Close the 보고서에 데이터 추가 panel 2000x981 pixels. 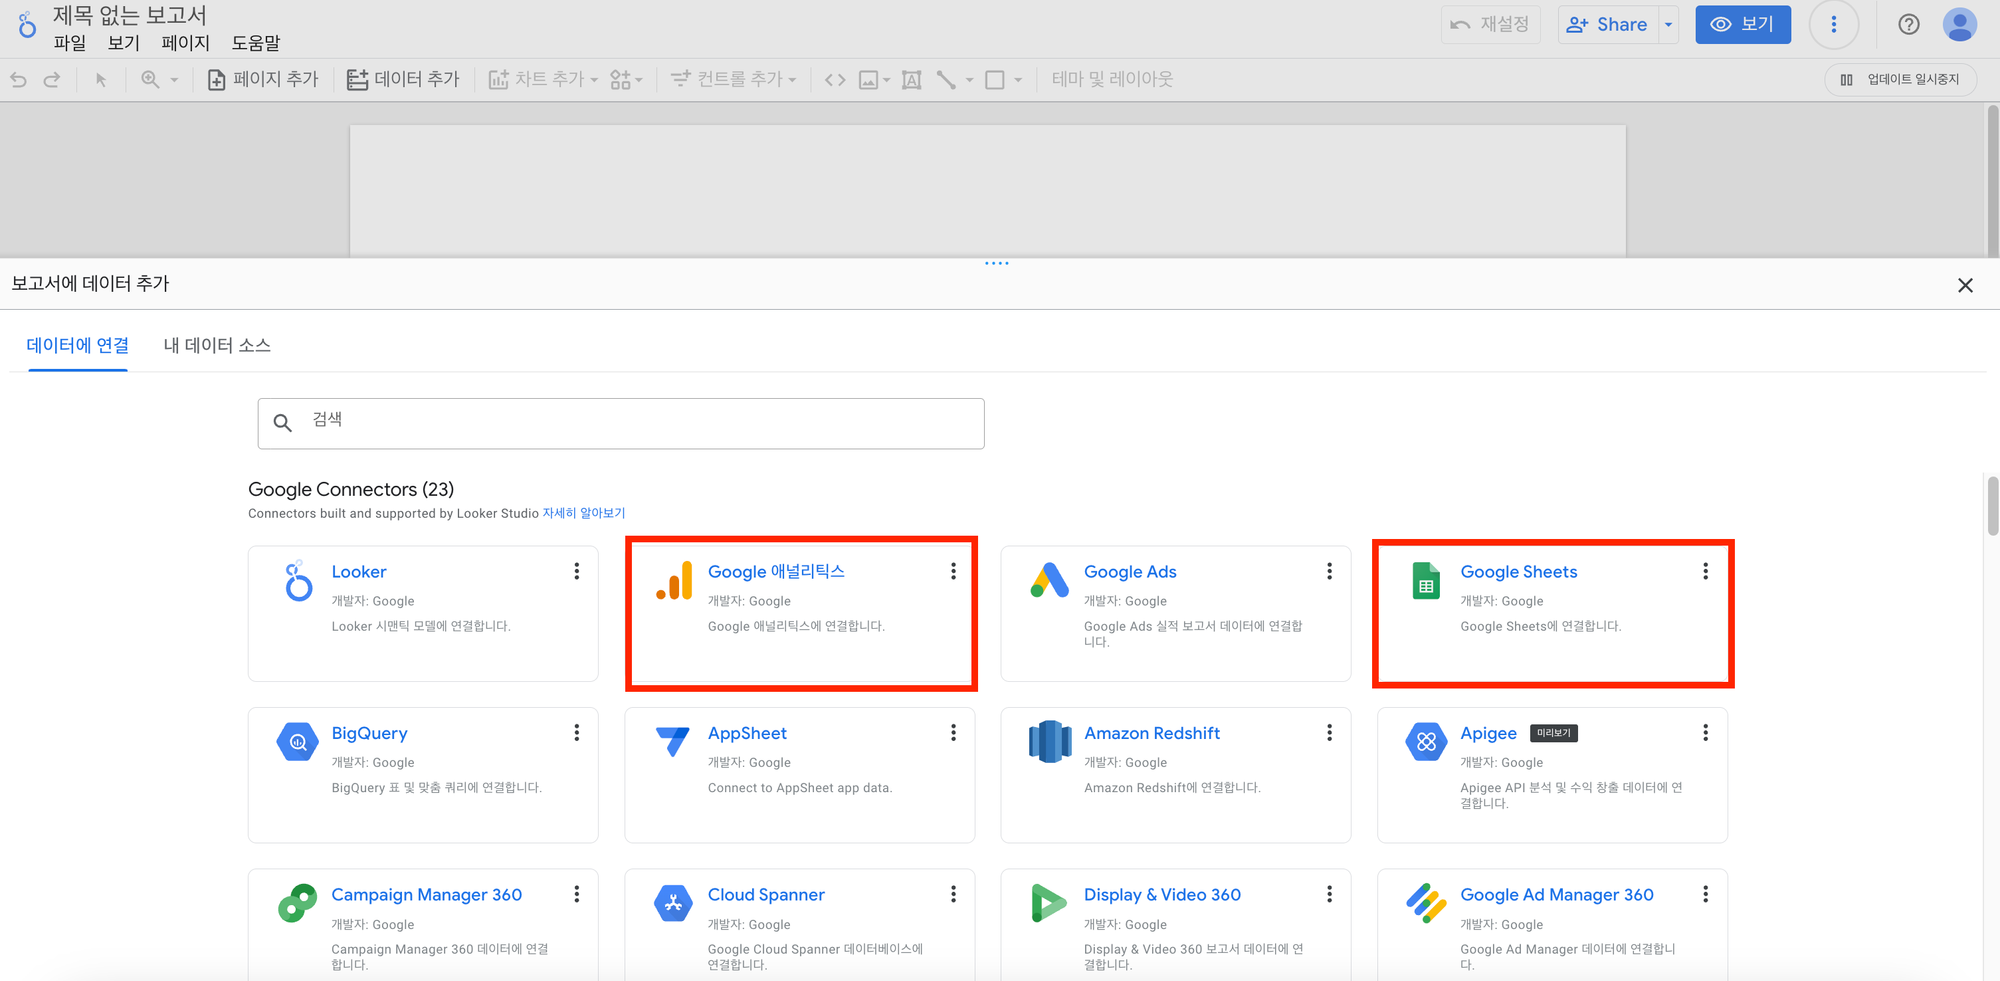[x=1965, y=285]
